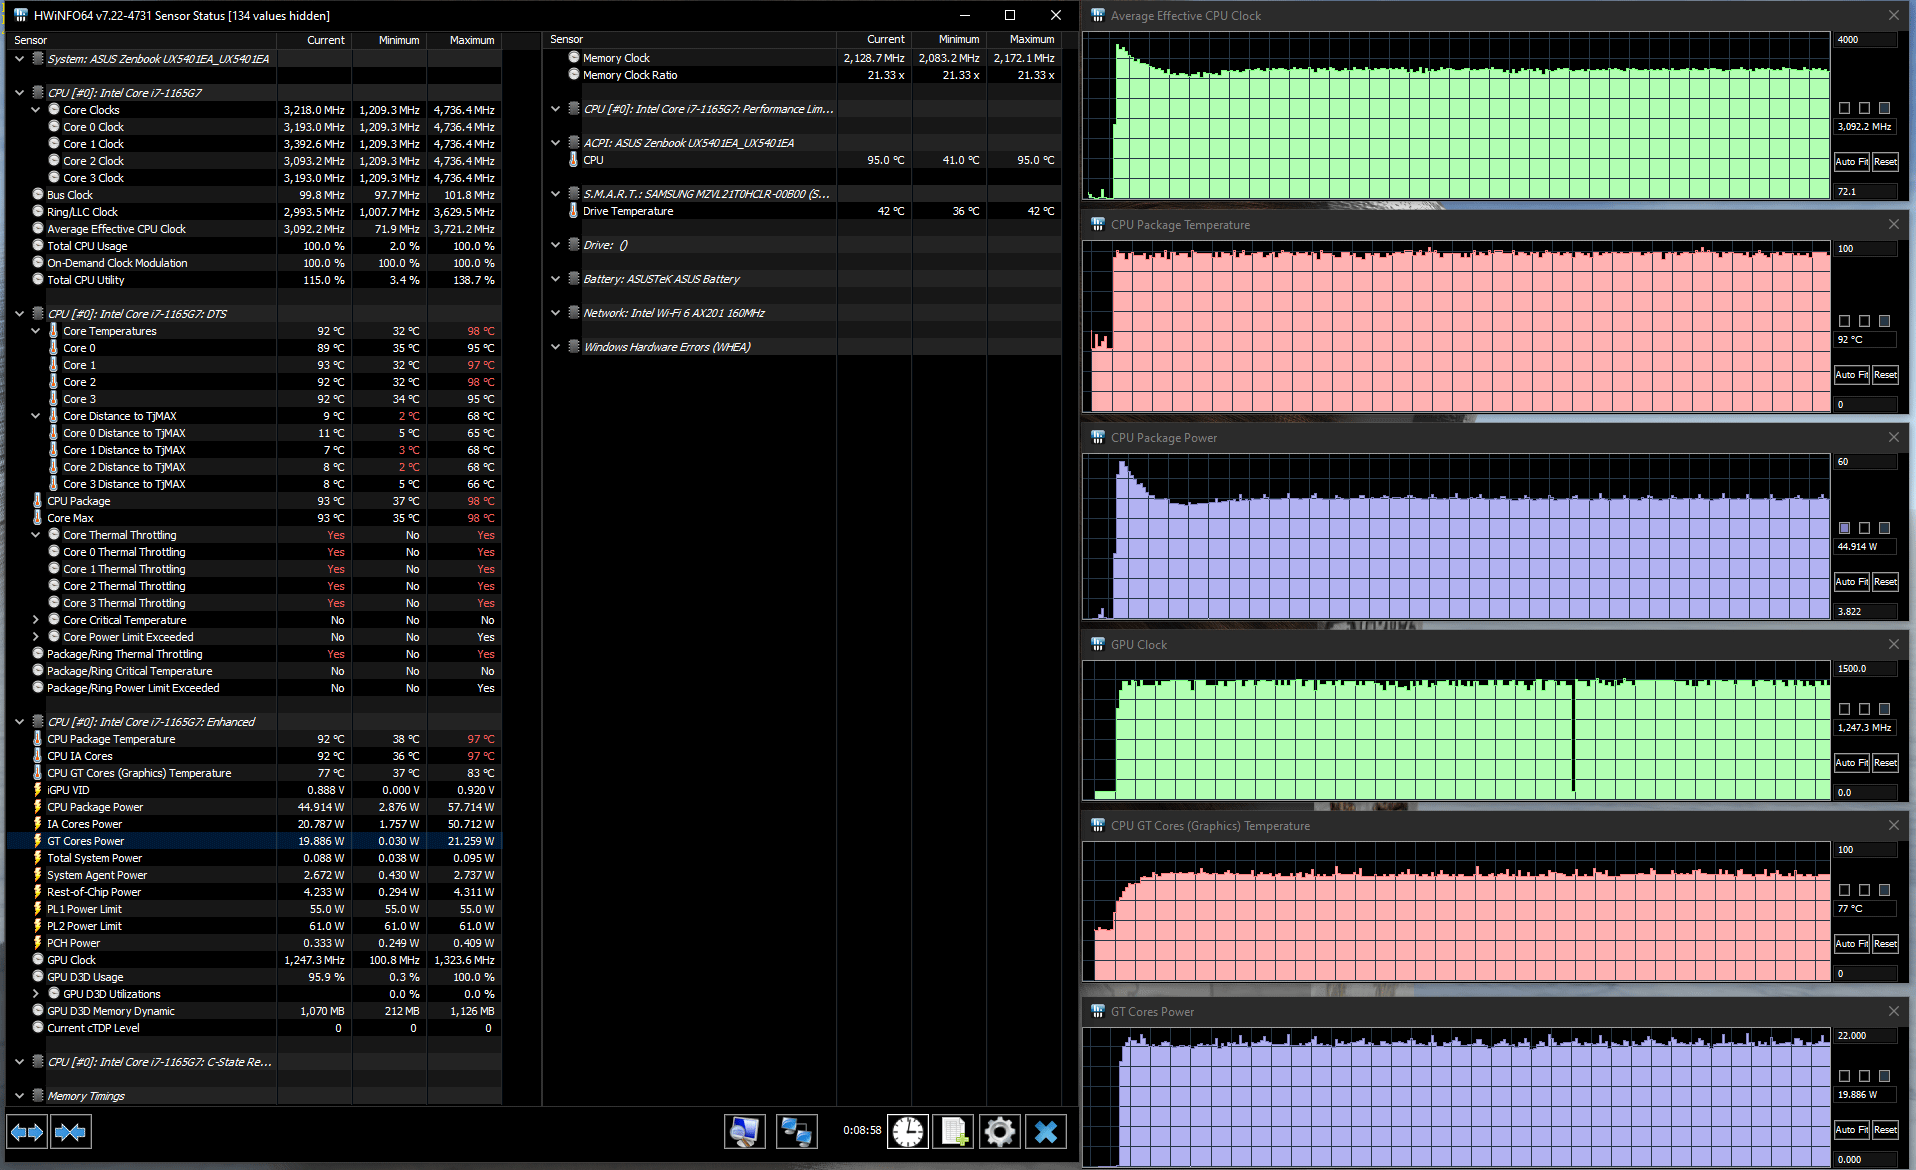Click the expand columns blue arrows icon
The height and width of the screenshot is (1170, 1916).
click(x=27, y=1132)
